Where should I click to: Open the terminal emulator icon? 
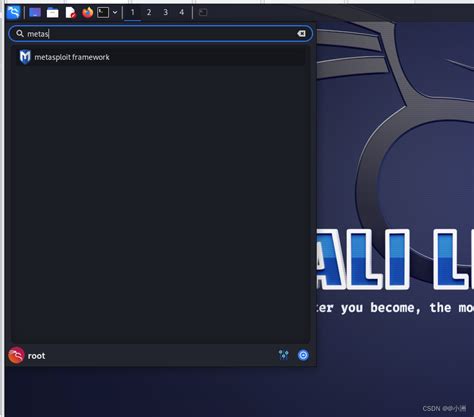(103, 13)
